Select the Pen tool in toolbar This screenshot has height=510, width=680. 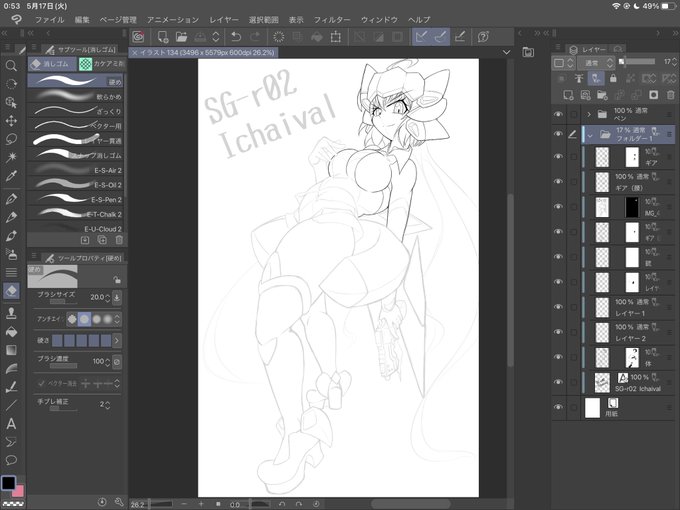pos(11,199)
